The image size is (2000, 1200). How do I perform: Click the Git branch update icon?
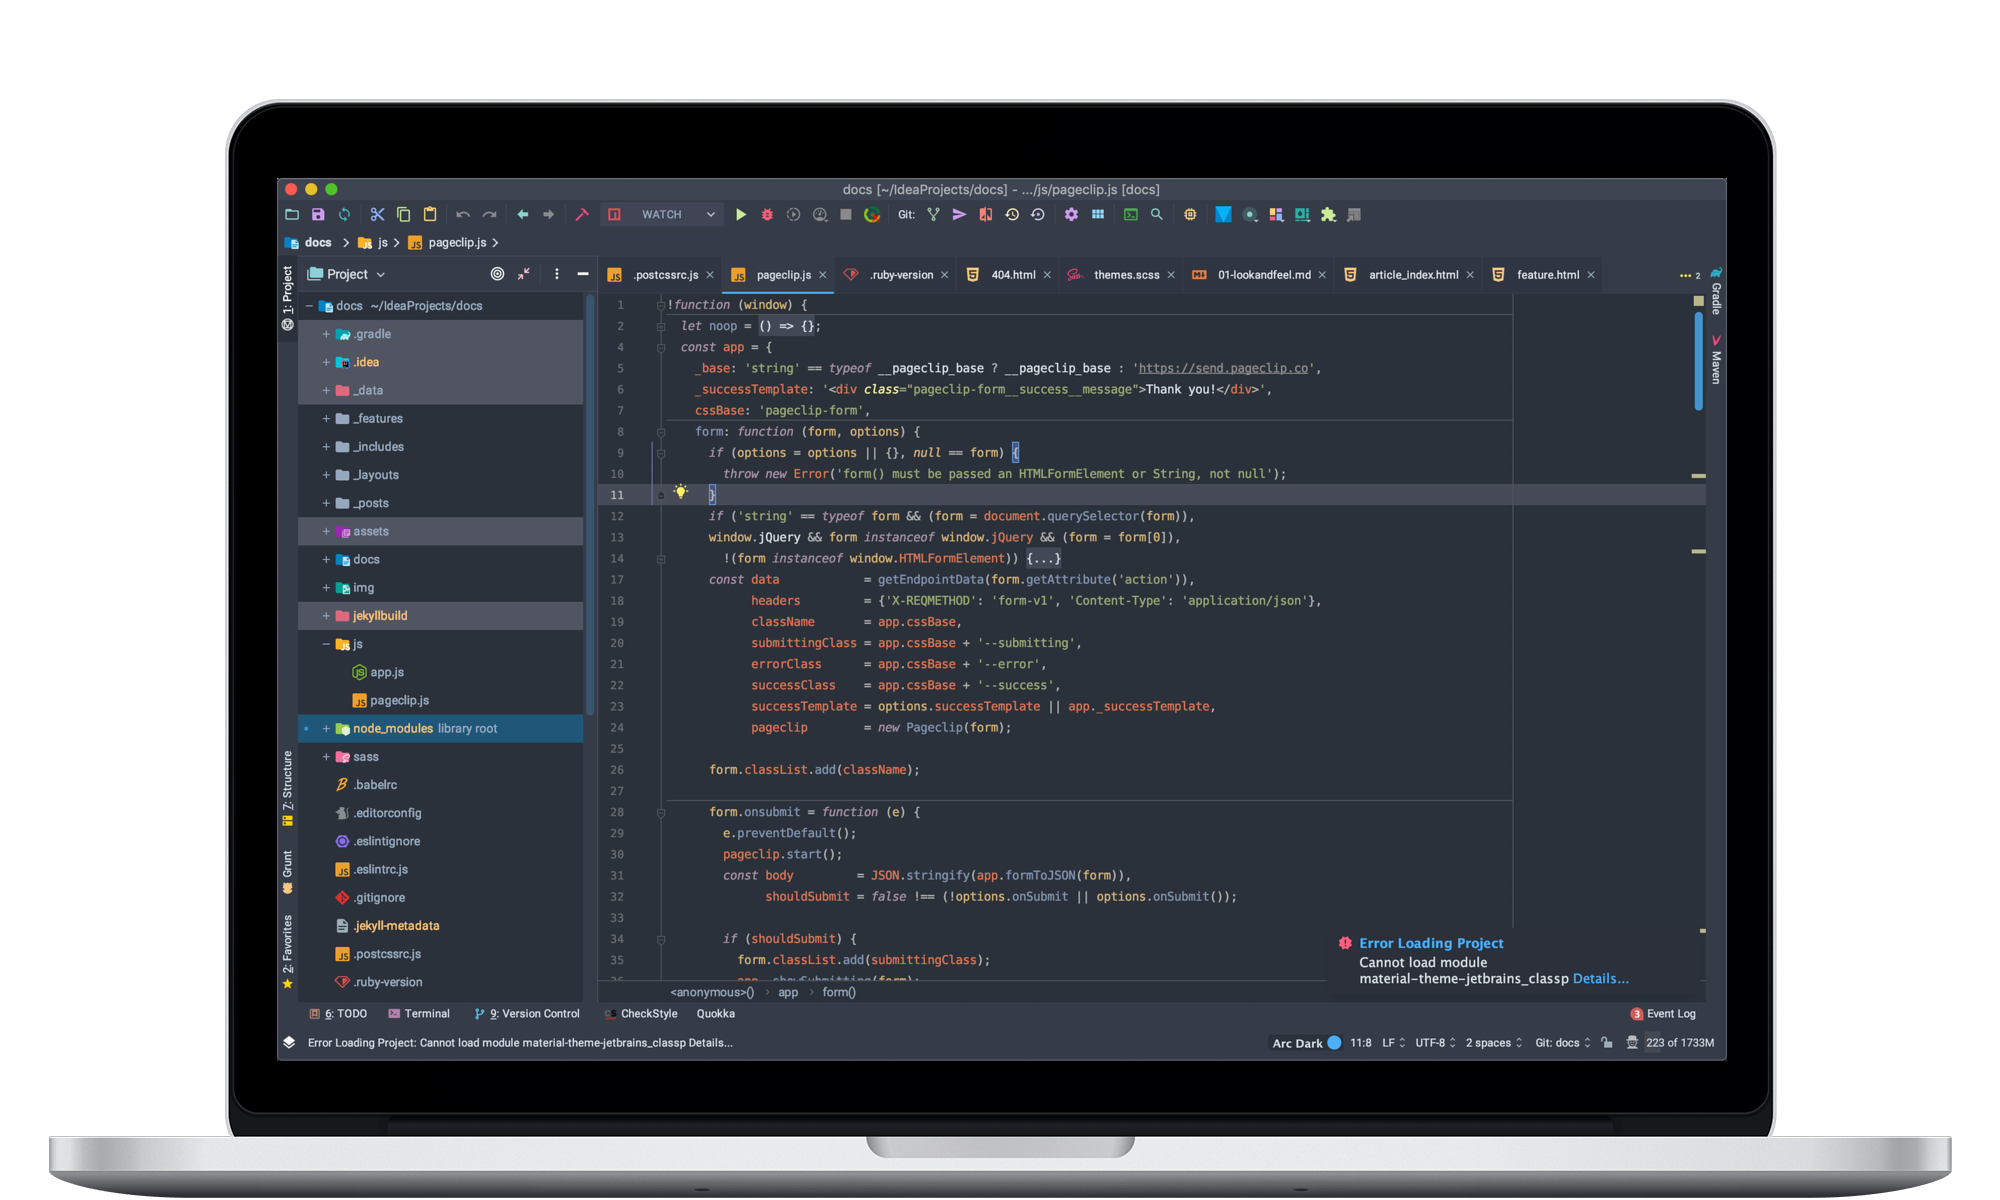point(933,214)
